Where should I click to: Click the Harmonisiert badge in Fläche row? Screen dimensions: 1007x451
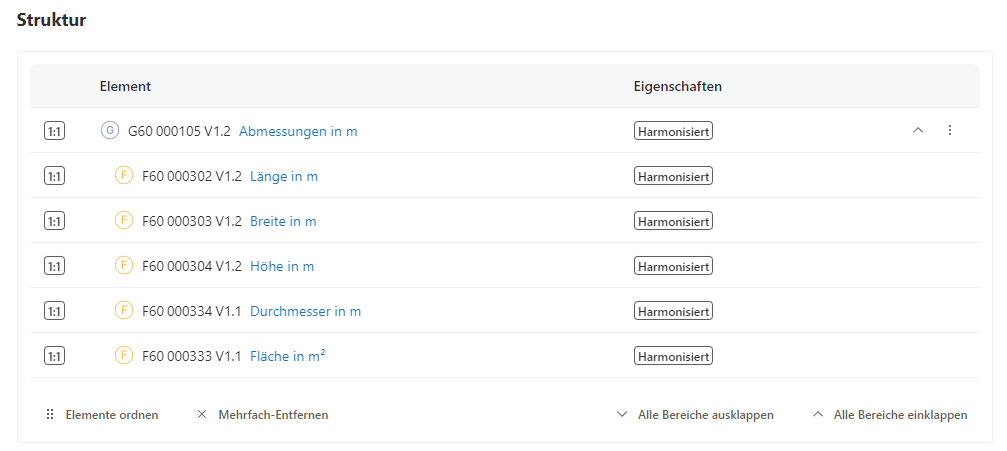pos(673,356)
